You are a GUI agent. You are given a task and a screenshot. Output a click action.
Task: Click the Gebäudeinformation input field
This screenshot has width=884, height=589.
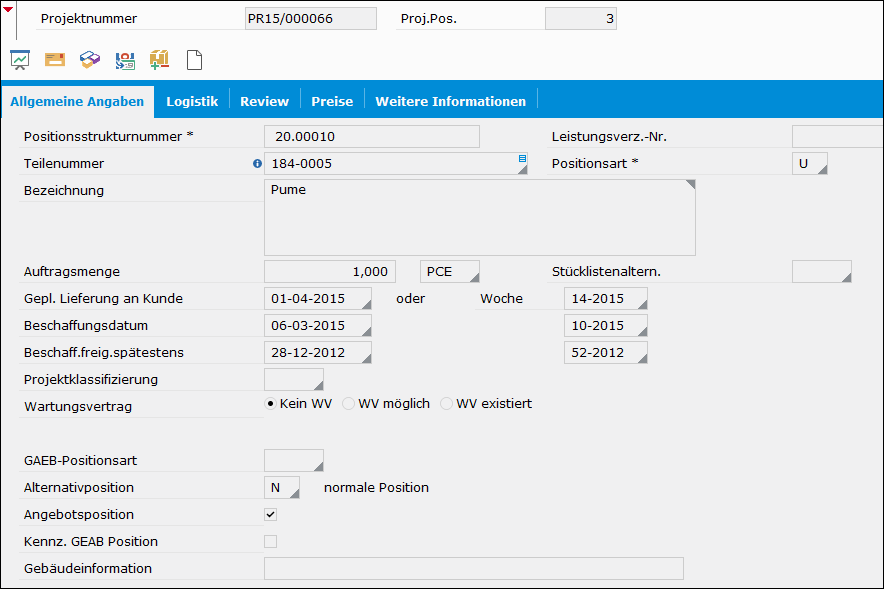(474, 569)
